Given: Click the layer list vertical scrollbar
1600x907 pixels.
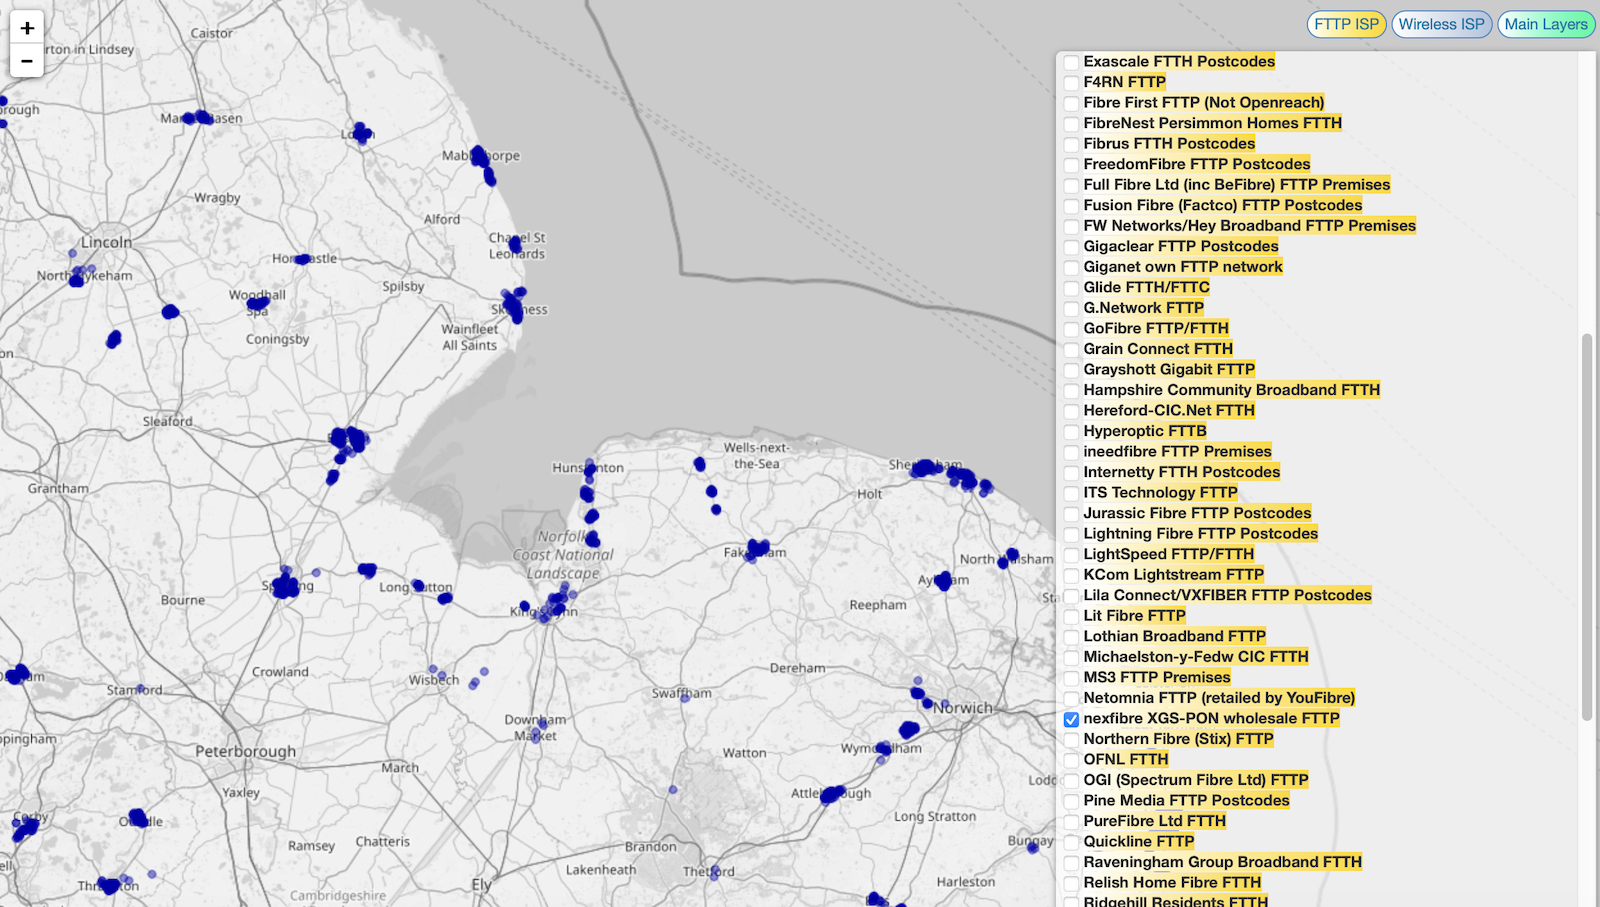Looking at the screenshot, I should (x=1586, y=527).
